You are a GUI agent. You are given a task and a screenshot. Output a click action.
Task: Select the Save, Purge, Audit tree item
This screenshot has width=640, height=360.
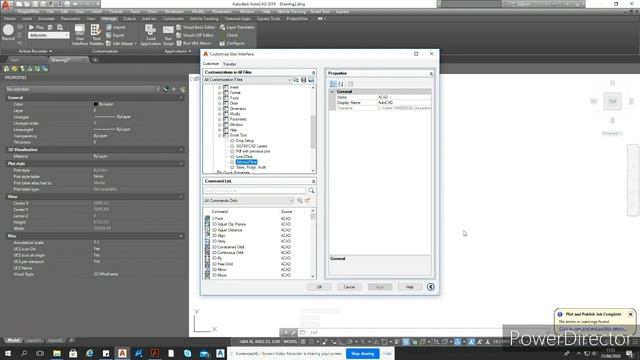[251, 167]
